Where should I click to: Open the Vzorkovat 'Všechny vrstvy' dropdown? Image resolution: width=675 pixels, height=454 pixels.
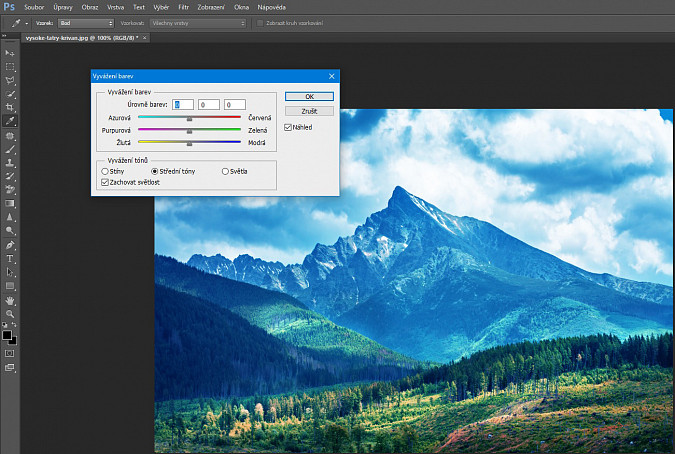click(x=198, y=23)
